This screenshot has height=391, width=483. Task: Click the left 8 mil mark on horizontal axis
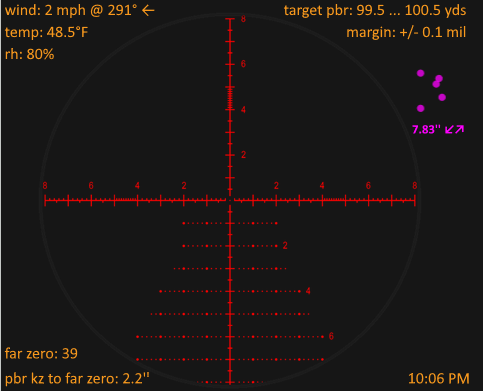(x=45, y=186)
